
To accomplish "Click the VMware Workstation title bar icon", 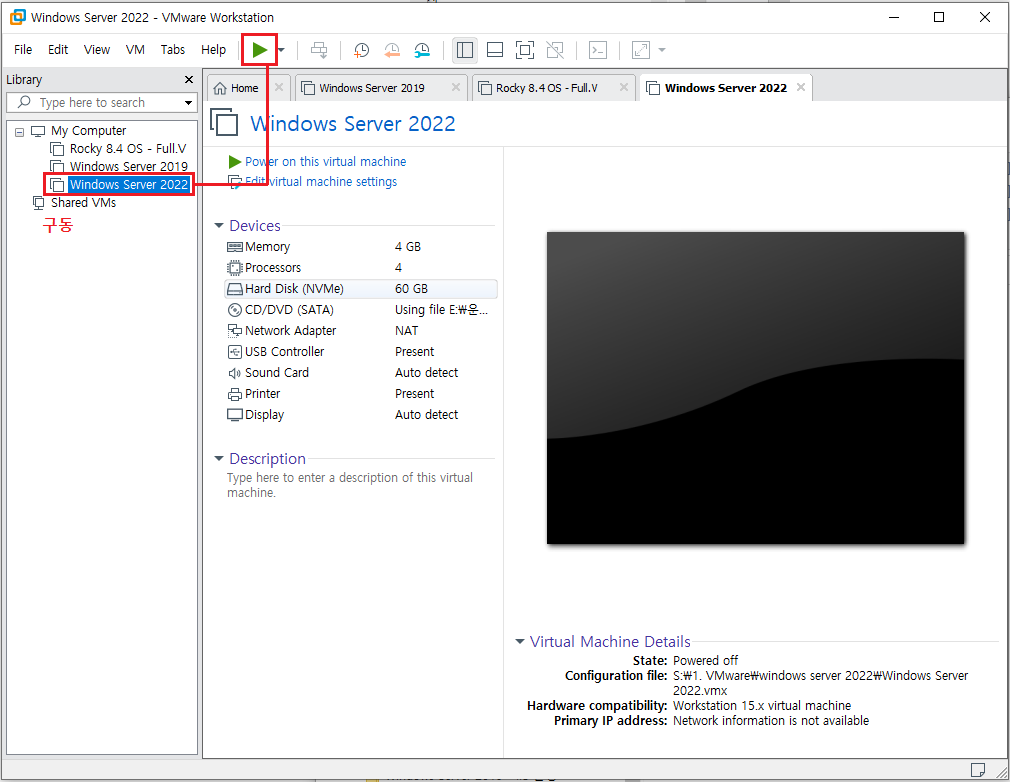I will click(17, 17).
